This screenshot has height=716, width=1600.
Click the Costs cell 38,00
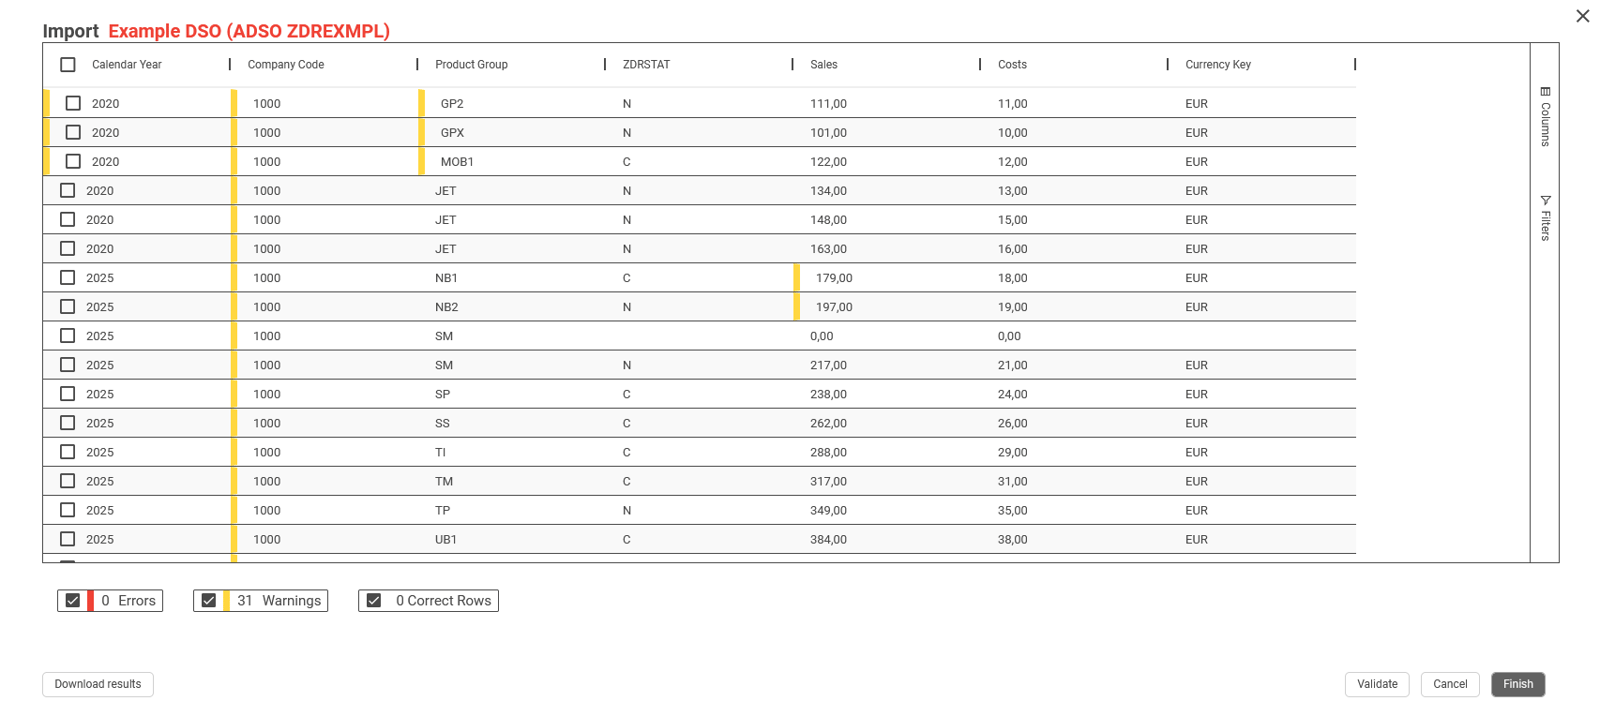coord(1073,539)
